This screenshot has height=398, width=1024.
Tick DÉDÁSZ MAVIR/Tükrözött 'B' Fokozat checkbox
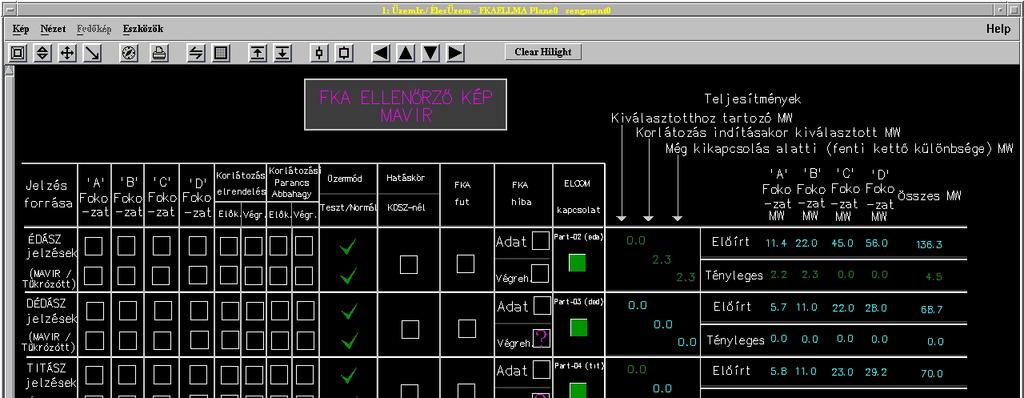[127, 340]
